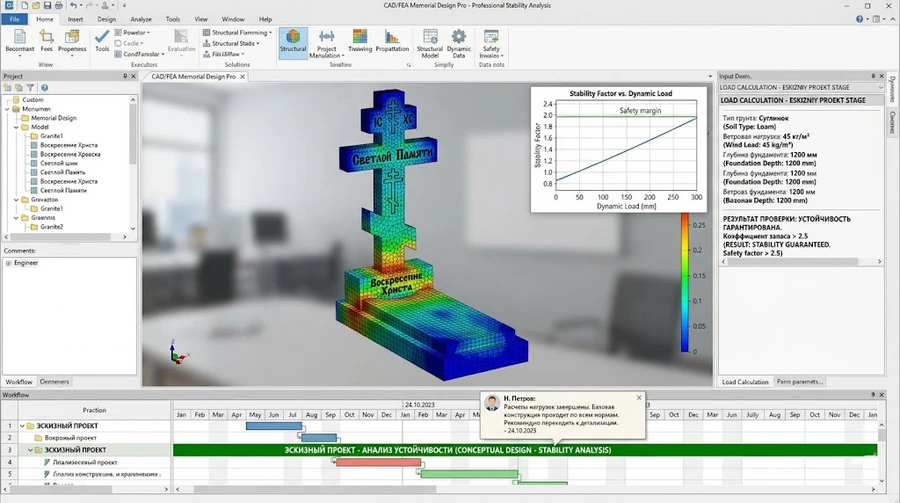The image size is (900, 503).
Task: Click the Save disk icon in quick access toolbar
Action: pos(47,5)
